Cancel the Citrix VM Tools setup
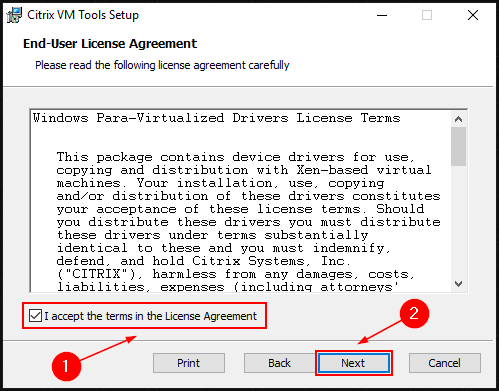The height and width of the screenshot is (391, 499). coord(445,363)
